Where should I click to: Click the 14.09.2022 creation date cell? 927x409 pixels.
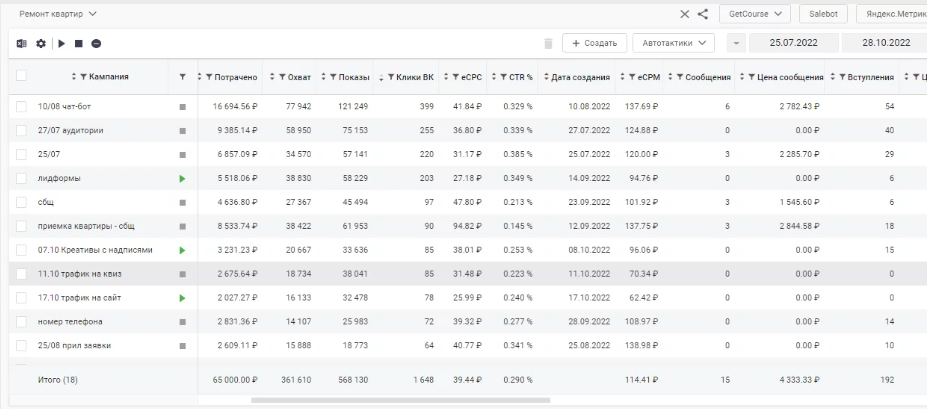(589, 178)
